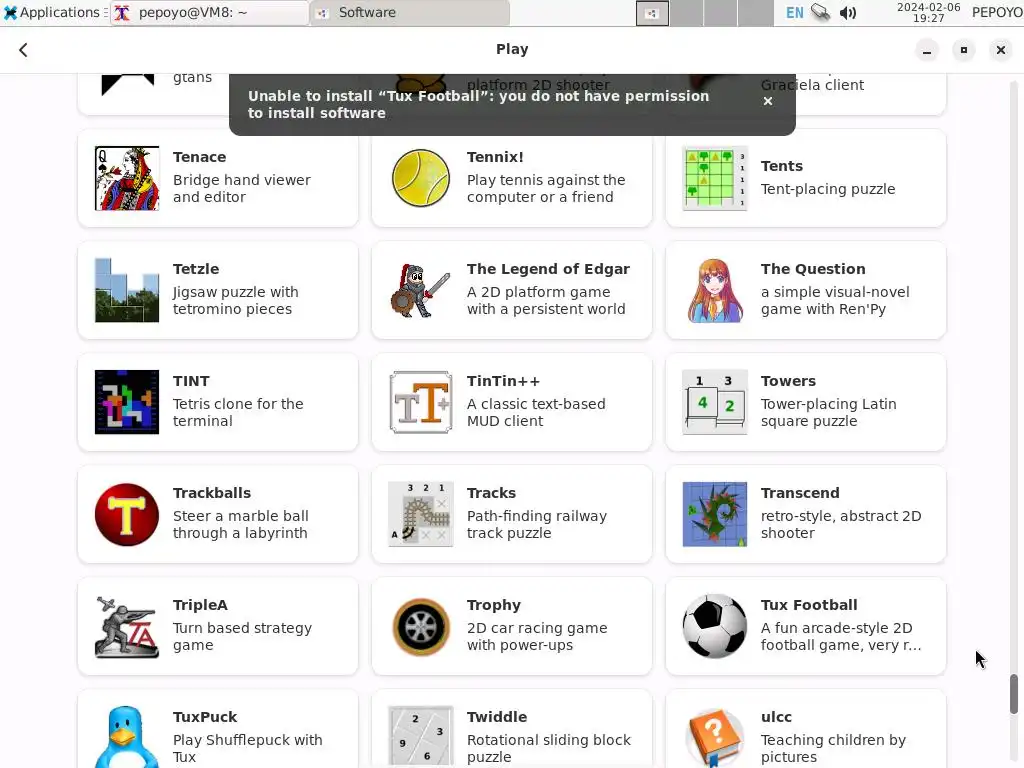Screen dimensions: 1024x768
Task: Open the Tenace title text
Action: point(199,157)
